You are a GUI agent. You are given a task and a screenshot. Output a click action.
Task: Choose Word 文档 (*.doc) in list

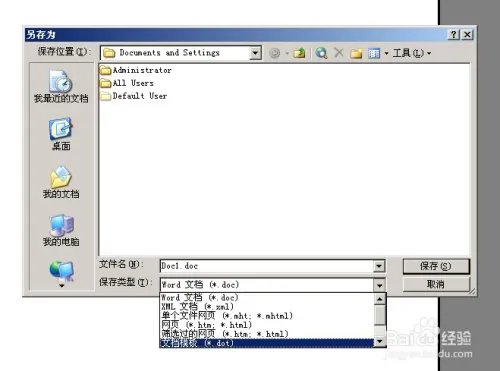coord(266,297)
